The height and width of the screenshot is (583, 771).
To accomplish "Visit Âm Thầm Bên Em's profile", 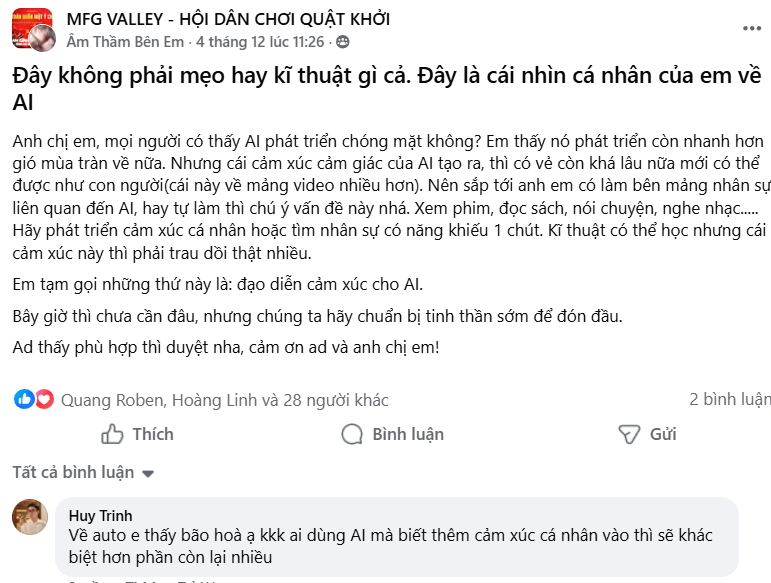I will click(x=126, y=42).
